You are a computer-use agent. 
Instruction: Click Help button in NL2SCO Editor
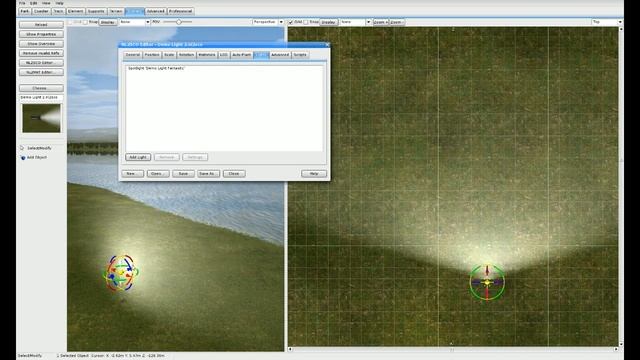point(314,173)
